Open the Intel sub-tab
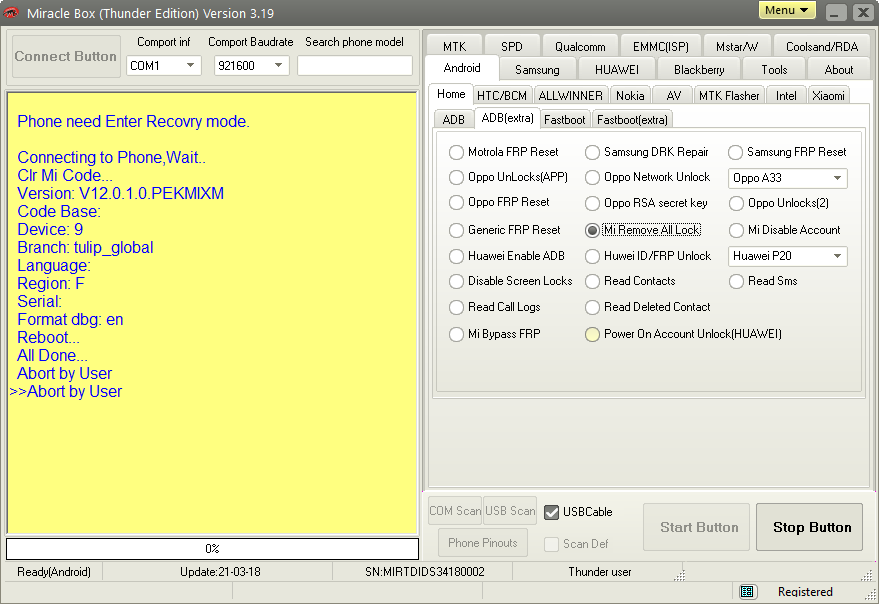The width and height of the screenshot is (879, 604). coord(786,95)
